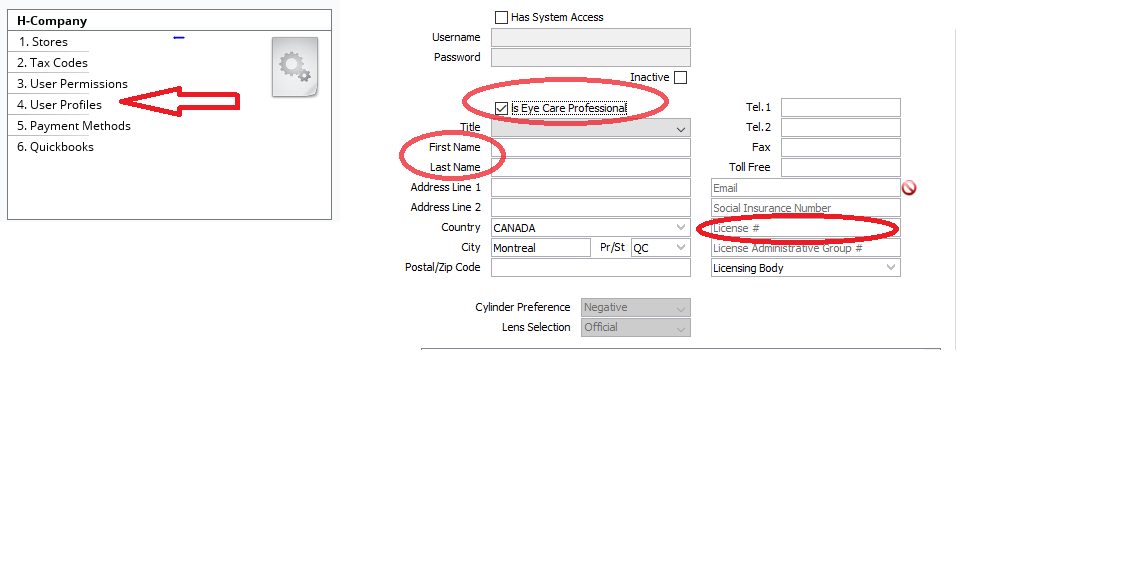Enable the Has System Access checkbox
The image size is (1125, 569).
tap(502, 17)
